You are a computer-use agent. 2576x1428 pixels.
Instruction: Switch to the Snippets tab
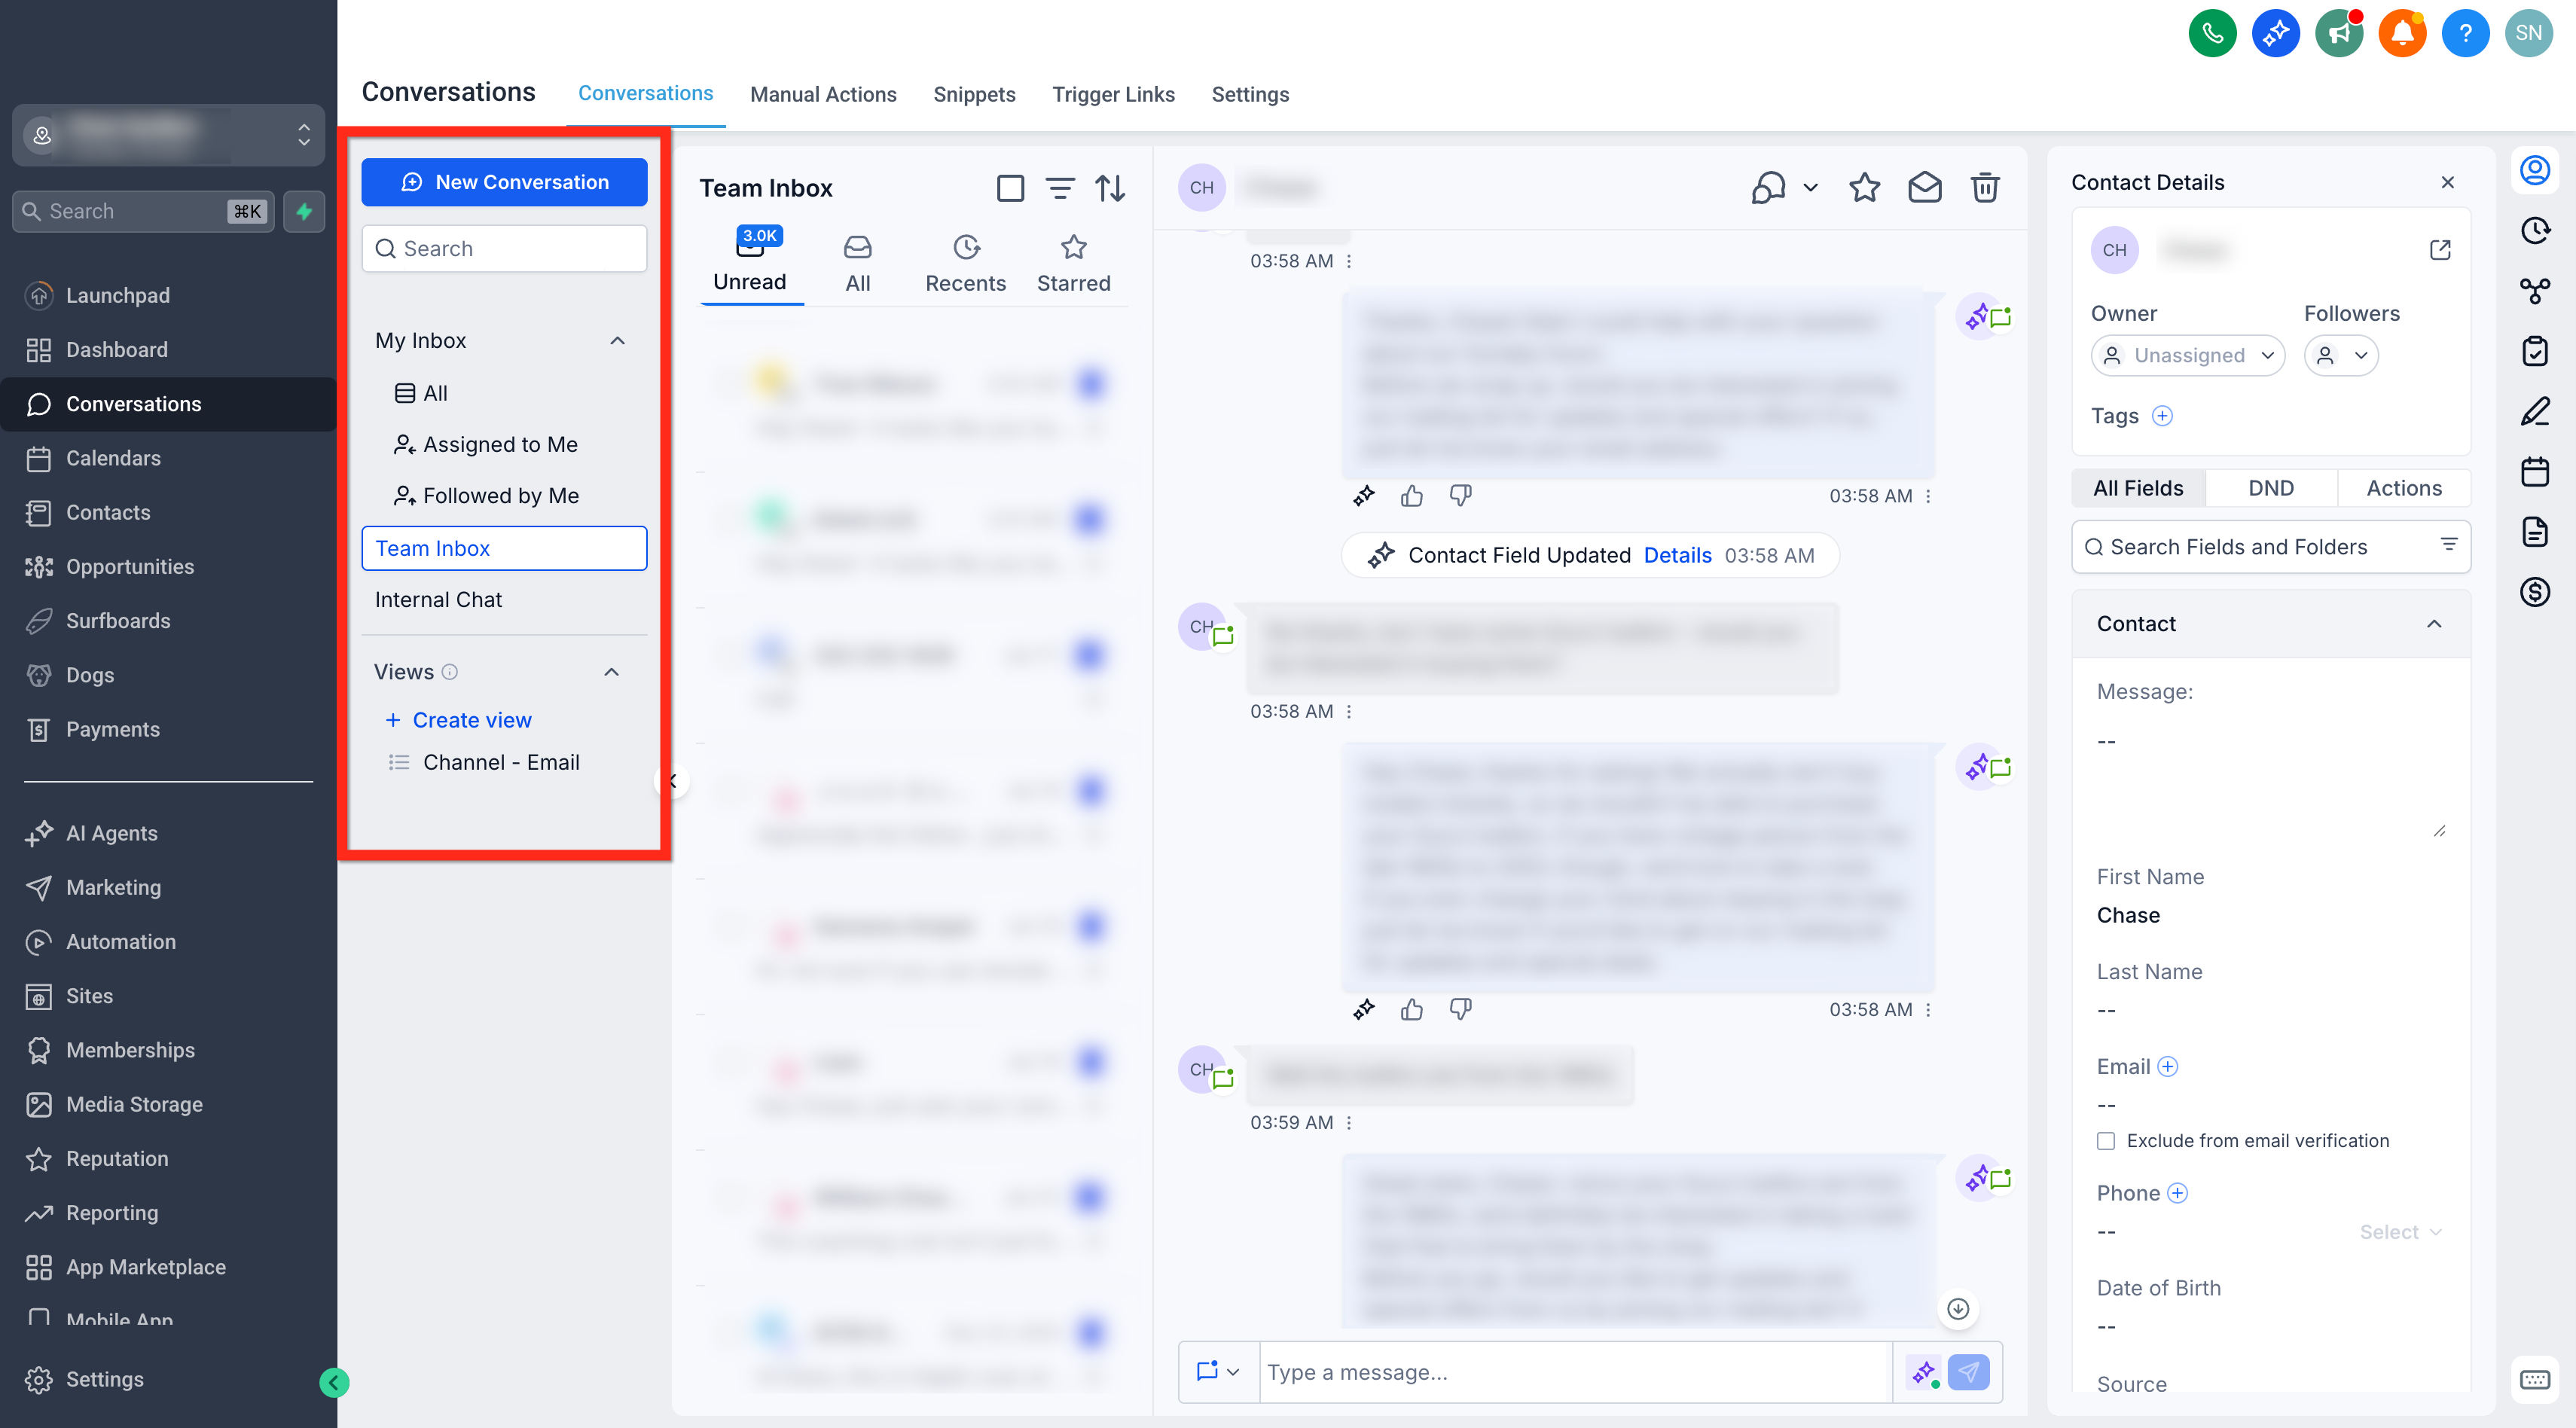(974, 94)
